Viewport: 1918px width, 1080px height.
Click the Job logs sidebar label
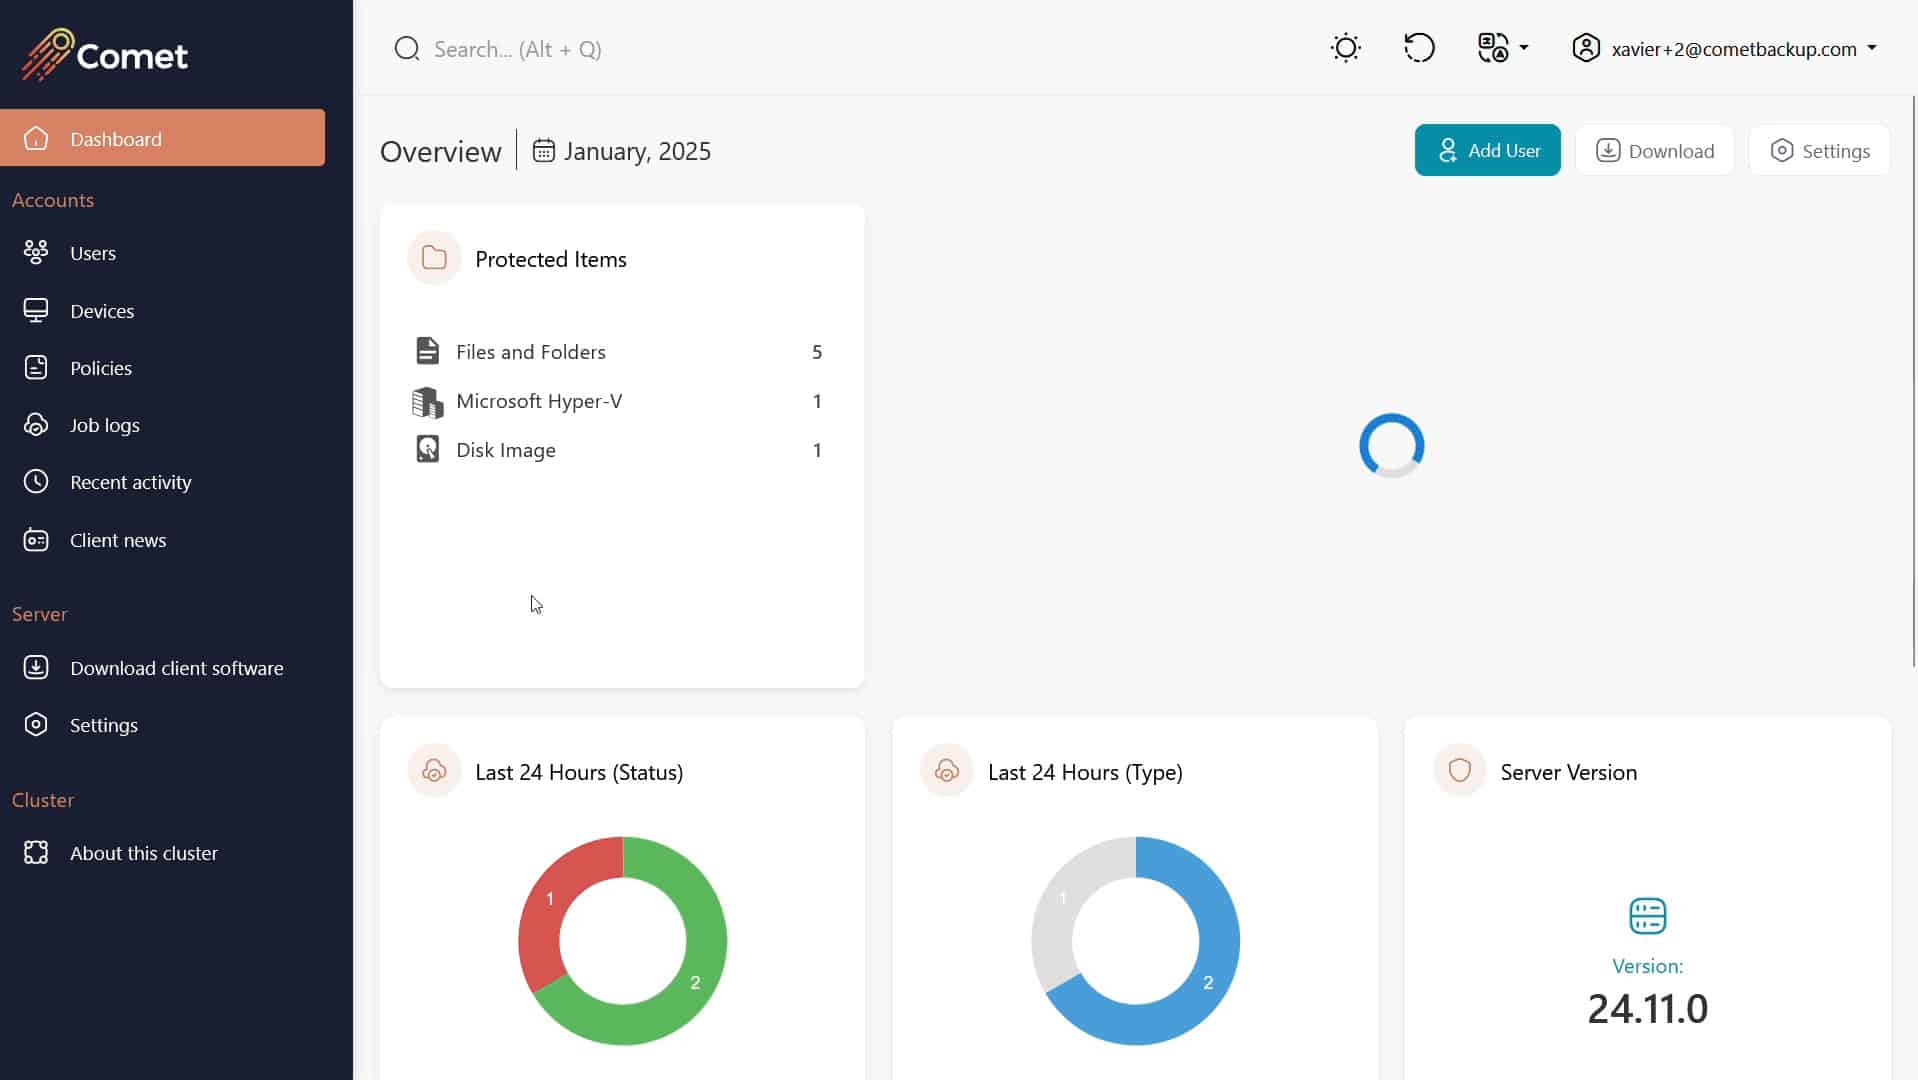click(105, 425)
